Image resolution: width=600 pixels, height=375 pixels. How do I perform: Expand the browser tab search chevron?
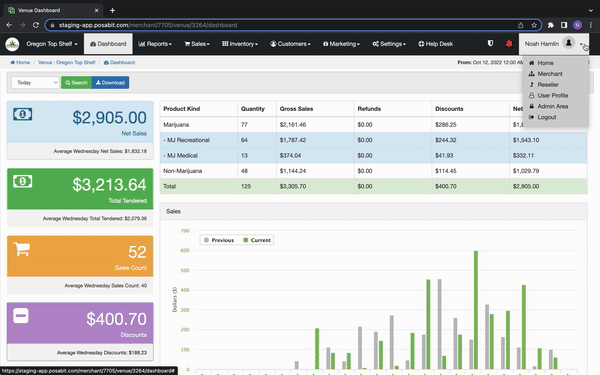(591, 10)
